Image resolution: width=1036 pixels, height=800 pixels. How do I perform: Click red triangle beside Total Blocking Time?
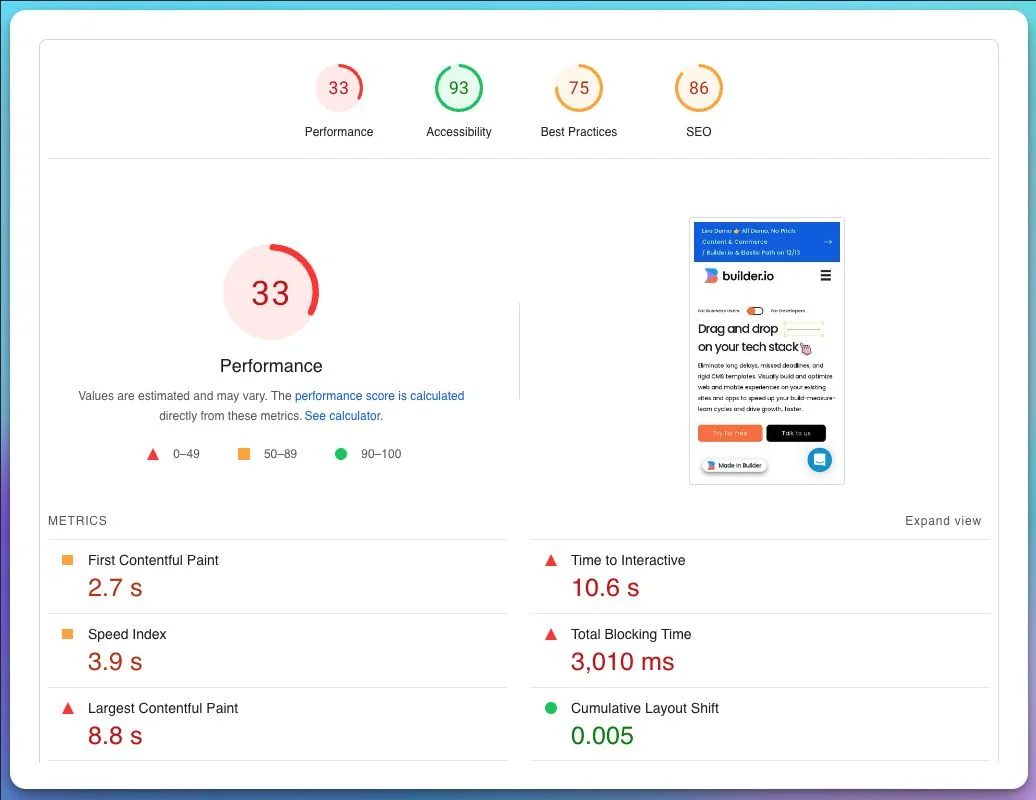pyautogui.click(x=550, y=634)
